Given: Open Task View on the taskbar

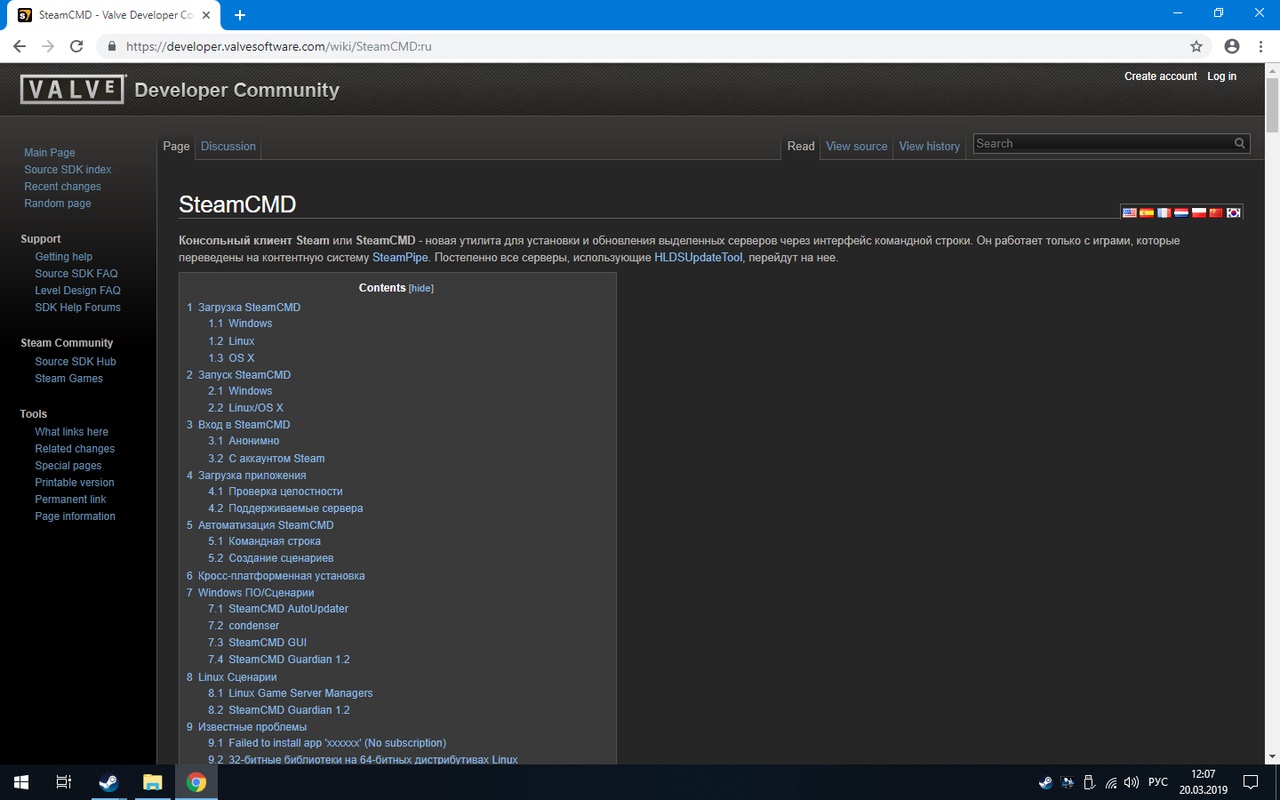Looking at the screenshot, I should 63,782.
